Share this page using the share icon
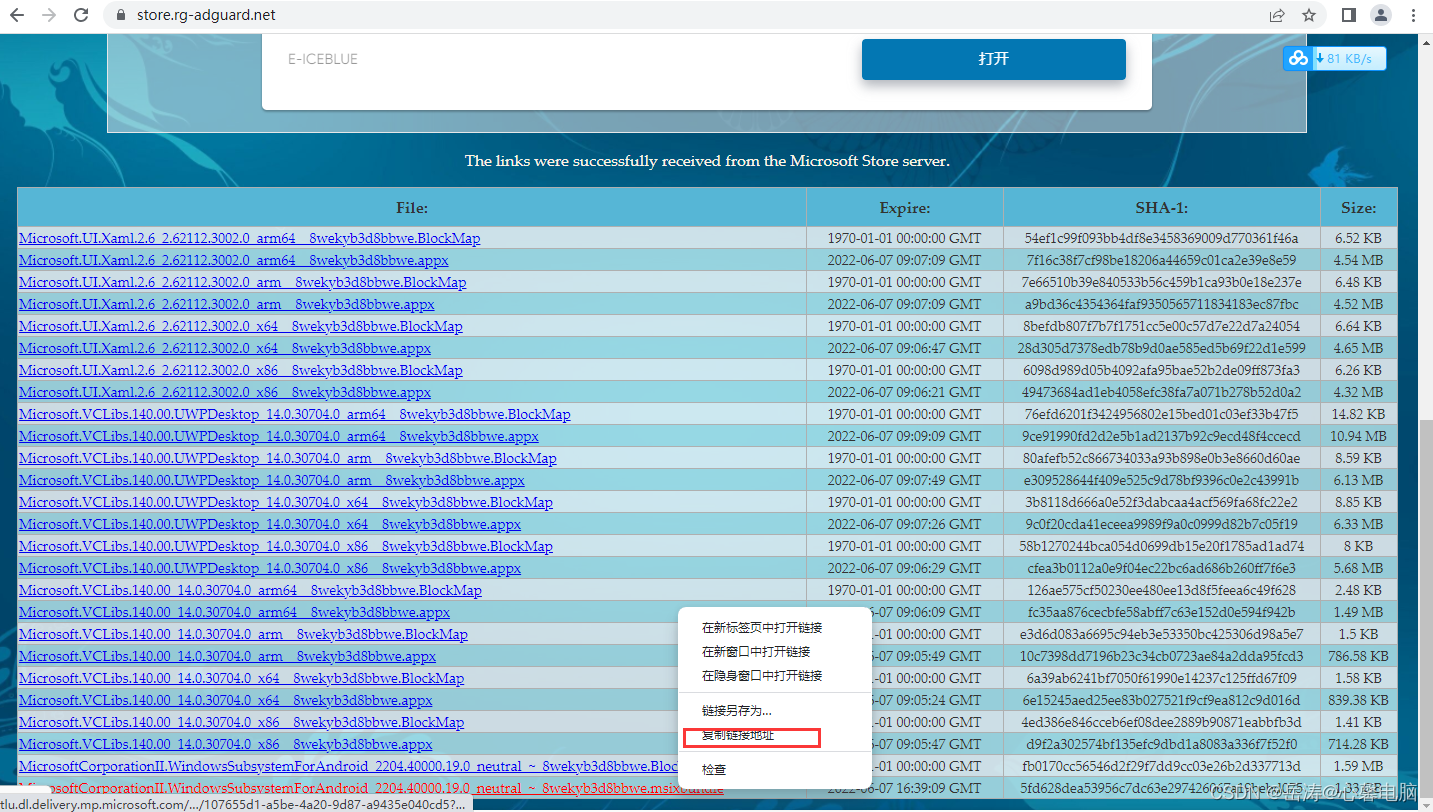The image size is (1433, 812). [1277, 15]
